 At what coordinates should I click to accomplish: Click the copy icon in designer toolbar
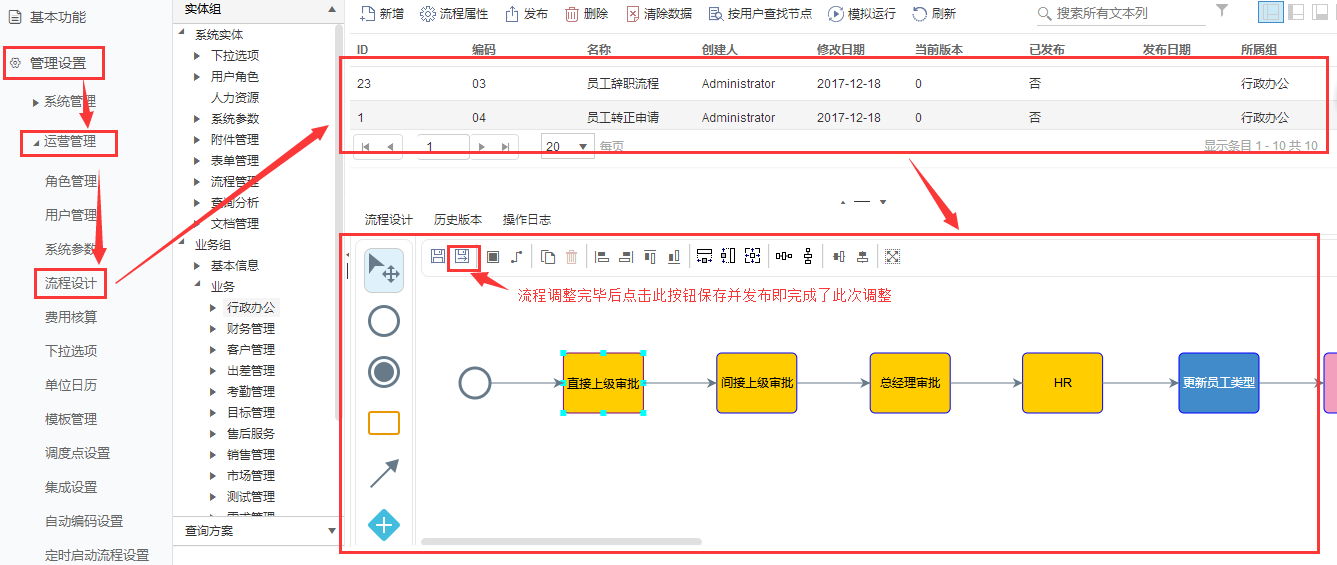coord(548,257)
